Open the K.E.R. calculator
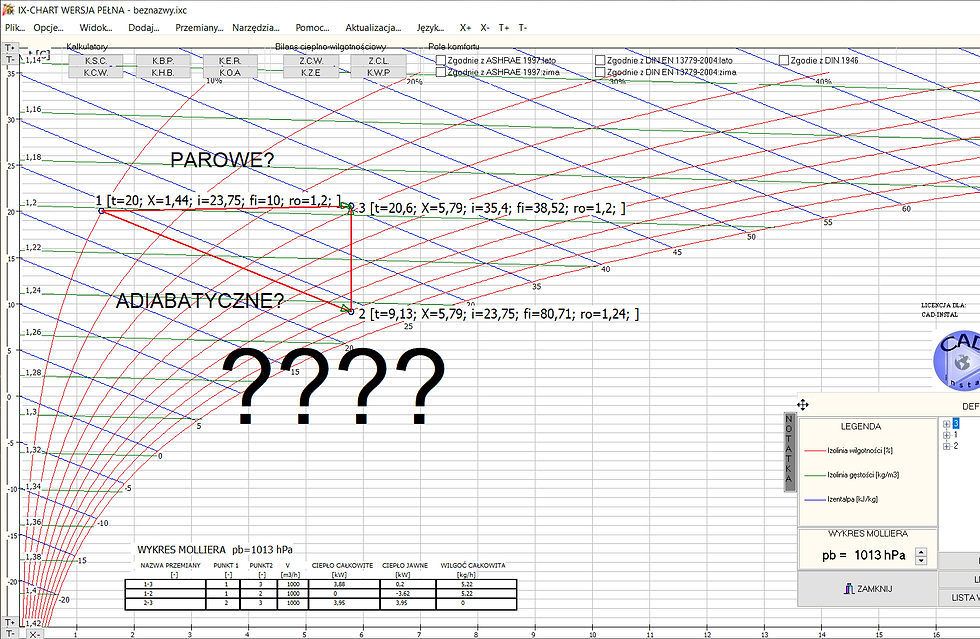 (x=230, y=61)
